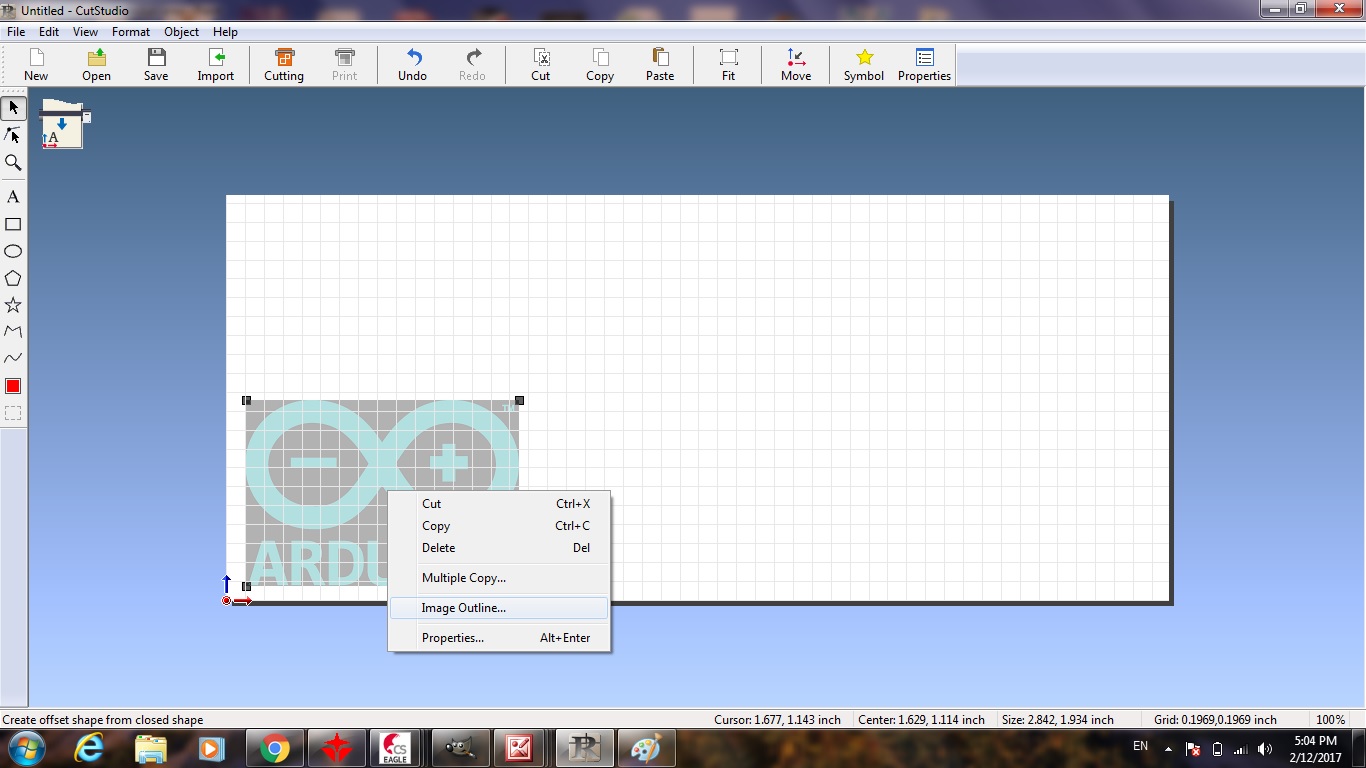Open a file with the Open icon

tap(96, 65)
